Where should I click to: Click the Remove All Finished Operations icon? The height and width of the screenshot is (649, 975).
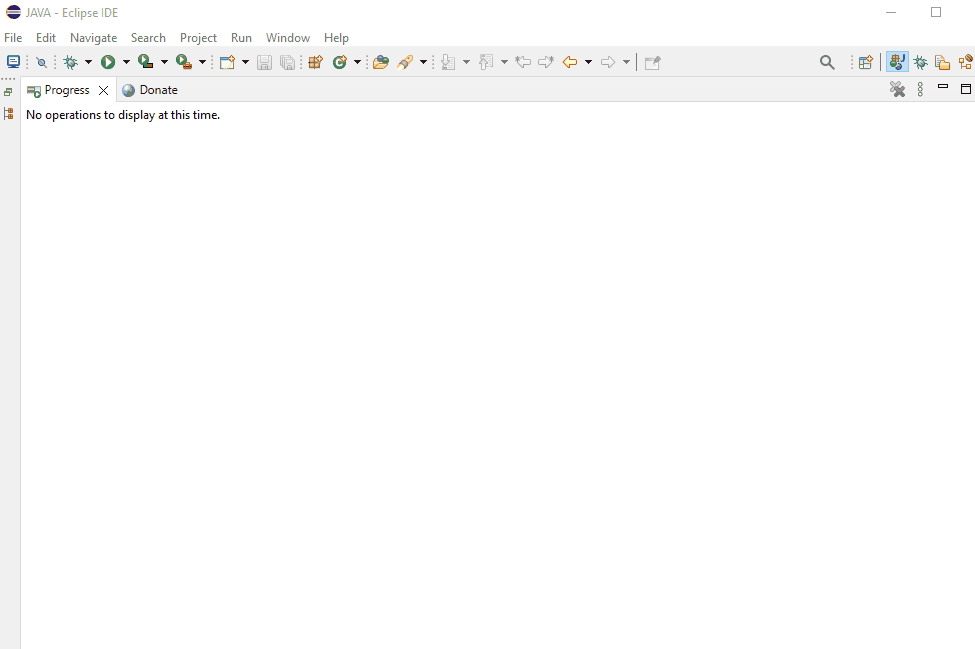[897, 90]
